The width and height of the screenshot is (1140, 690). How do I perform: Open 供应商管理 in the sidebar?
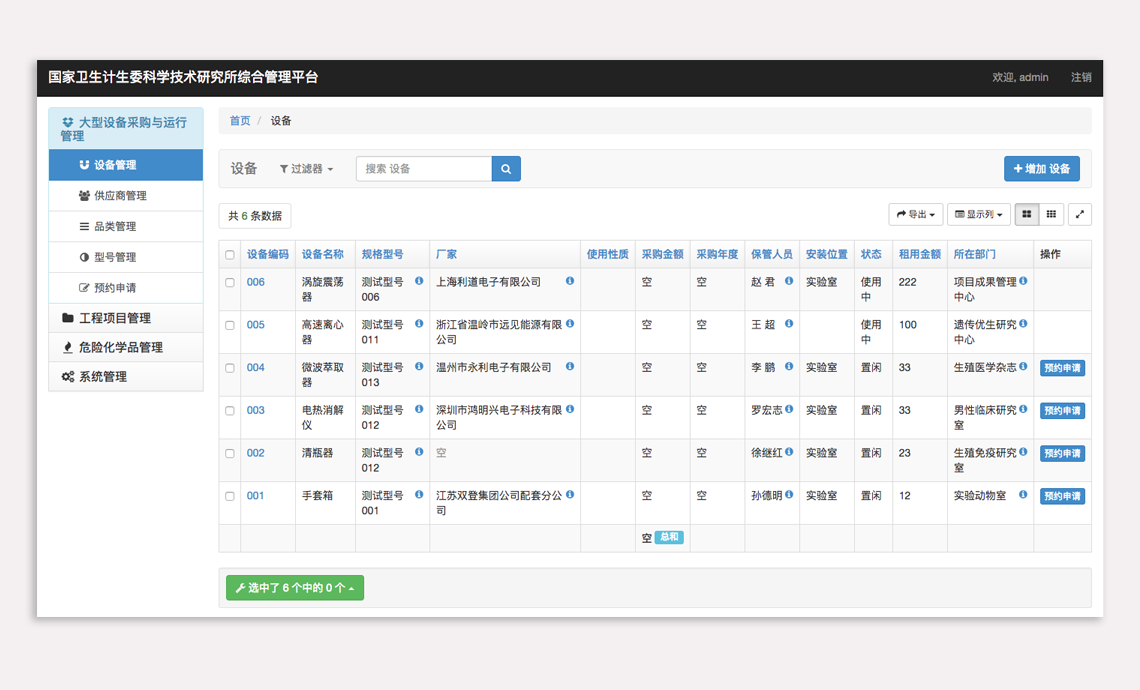(x=120, y=196)
